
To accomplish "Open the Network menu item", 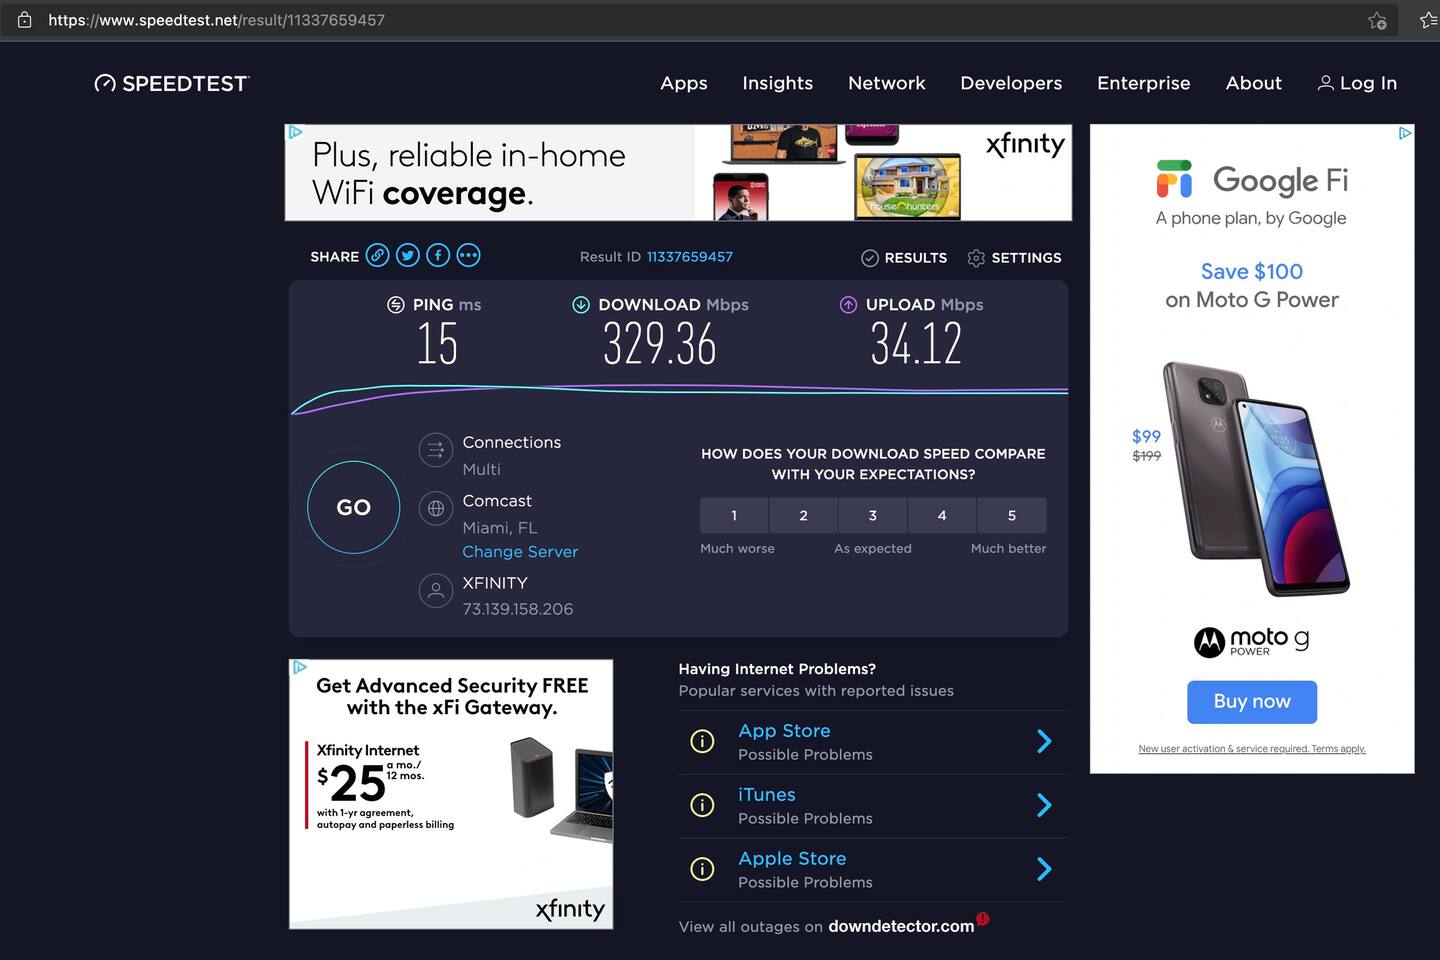I will coord(886,84).
